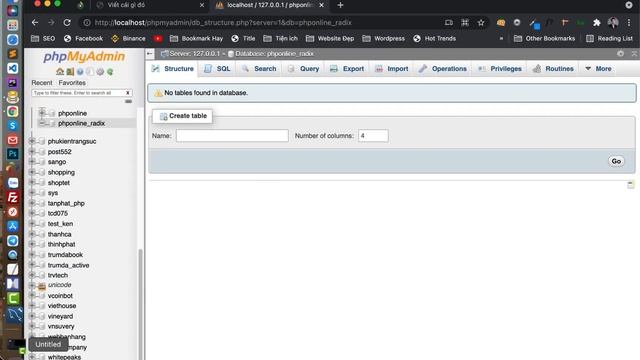Open the Chrome three-dot menu

click(629, 22)
